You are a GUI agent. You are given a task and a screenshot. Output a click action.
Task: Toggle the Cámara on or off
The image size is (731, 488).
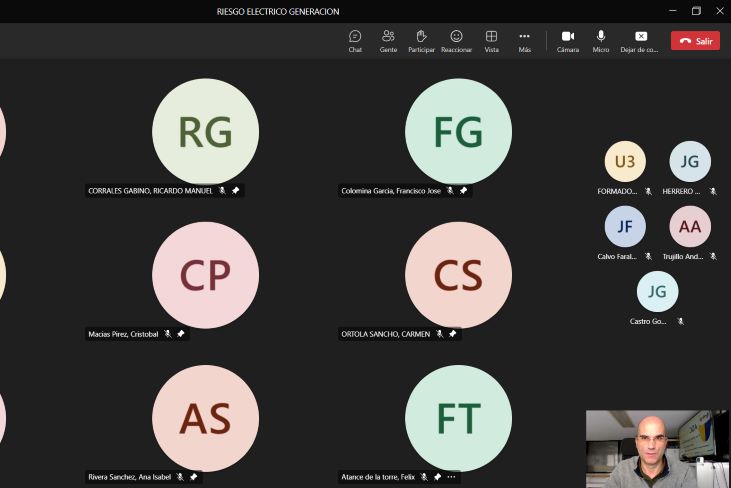(x=568, y=41)
